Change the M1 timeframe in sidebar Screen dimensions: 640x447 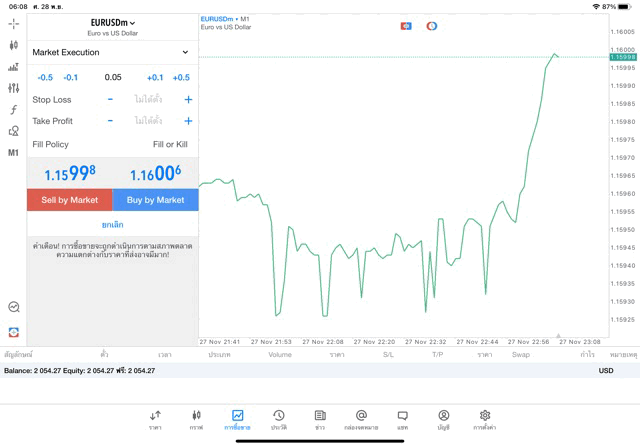pyautogui.click(x=13, y=153)
